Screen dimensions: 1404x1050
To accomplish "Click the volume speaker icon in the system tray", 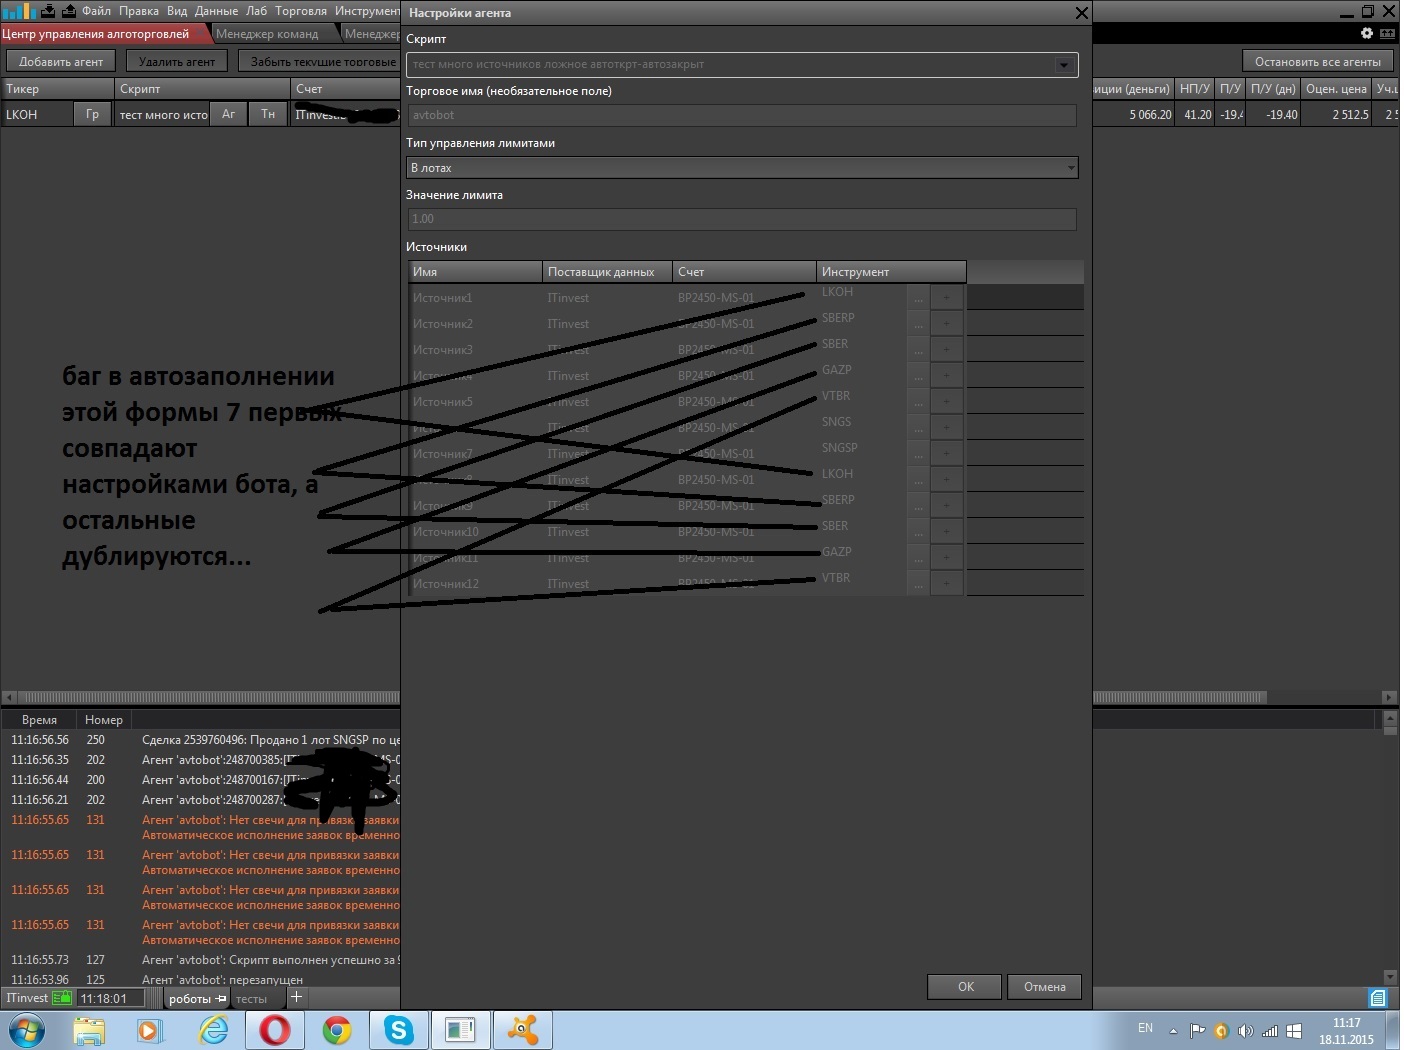I will [x=1245, y=1031].
